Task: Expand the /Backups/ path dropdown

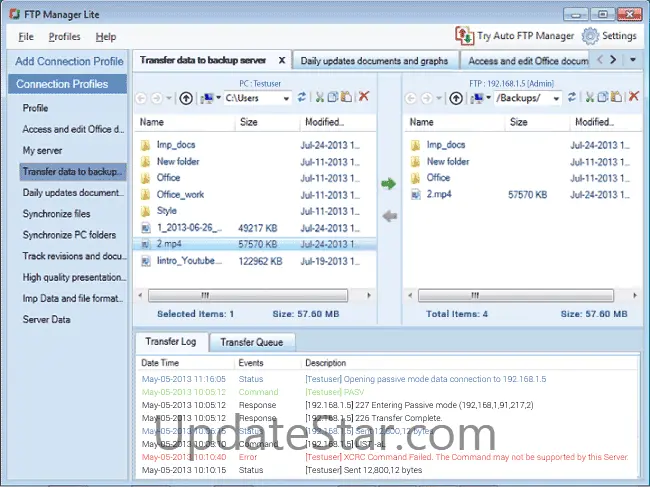Action: point(556,99)
